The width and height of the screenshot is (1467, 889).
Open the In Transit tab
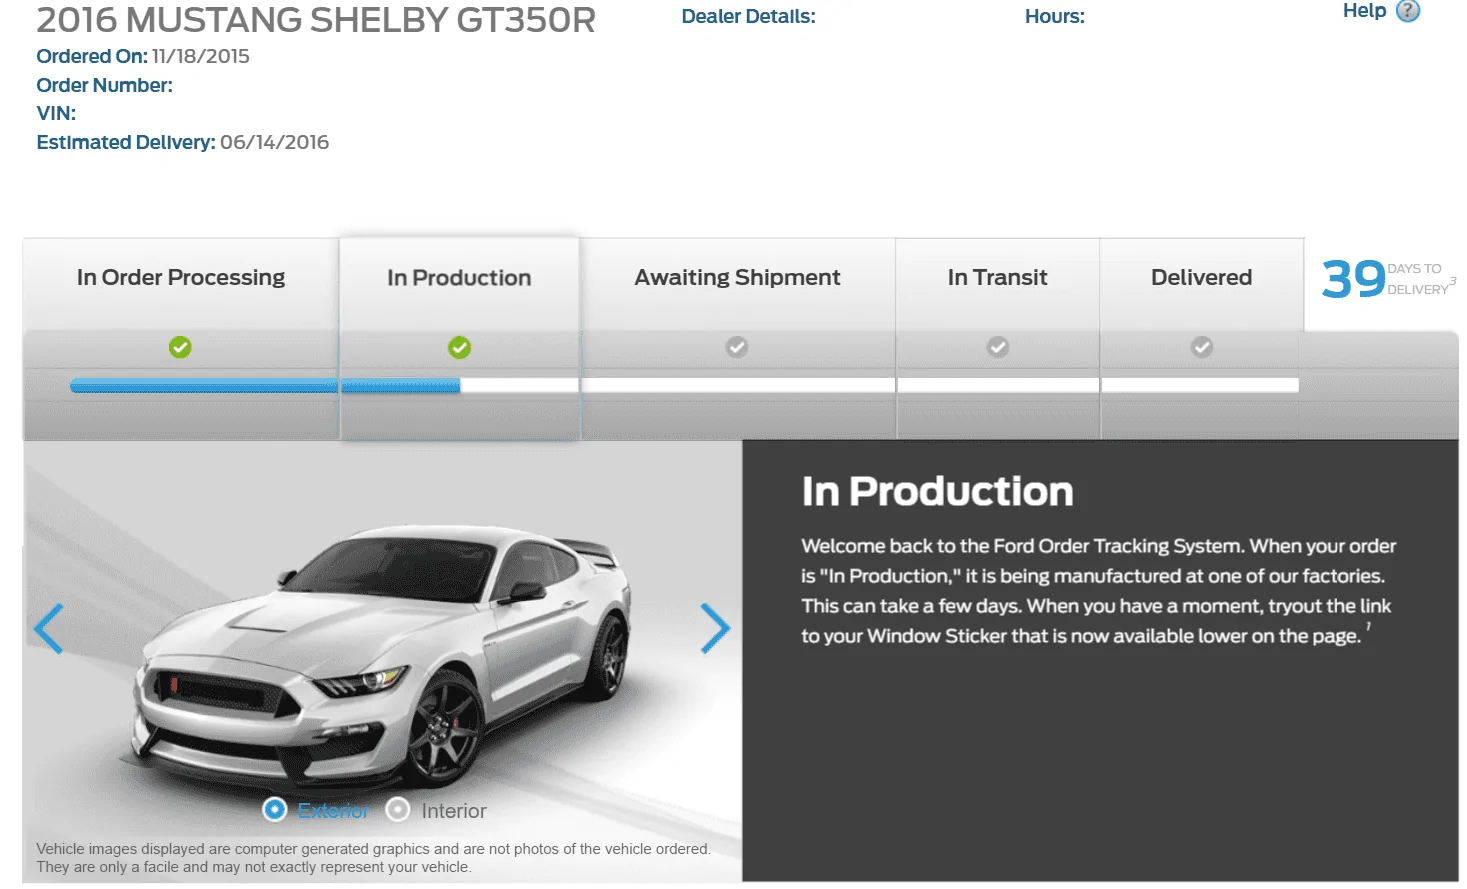(998, 278)
